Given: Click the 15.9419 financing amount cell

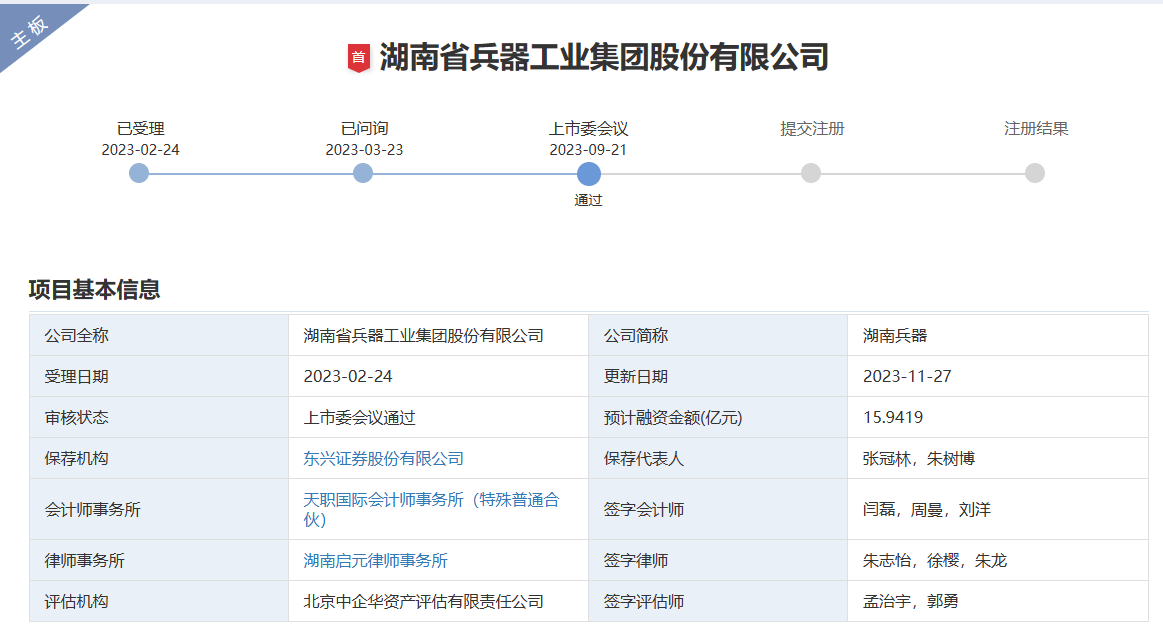Looking at the screenshot, I should click(893, 418).
